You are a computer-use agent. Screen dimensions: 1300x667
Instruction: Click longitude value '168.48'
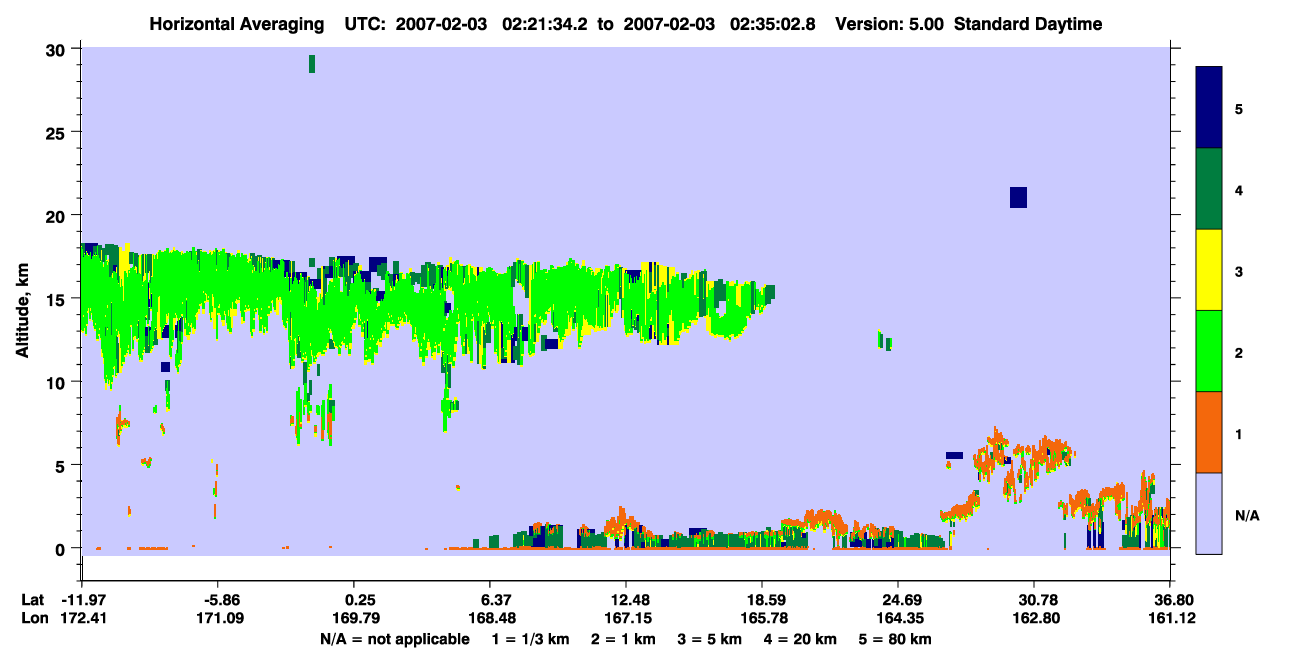click(492, 618)
